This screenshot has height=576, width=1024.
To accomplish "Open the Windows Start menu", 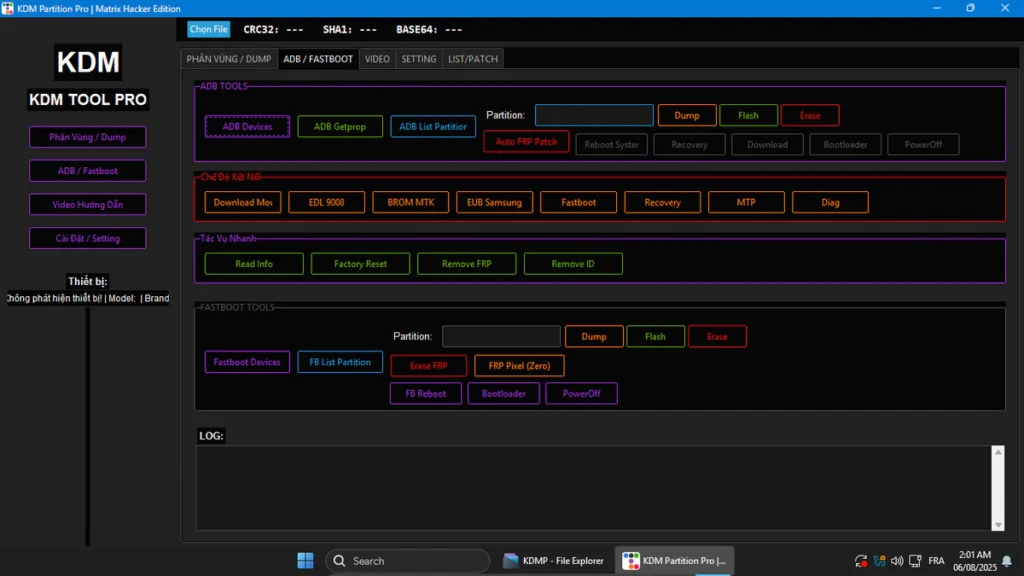I will point(306,561).
